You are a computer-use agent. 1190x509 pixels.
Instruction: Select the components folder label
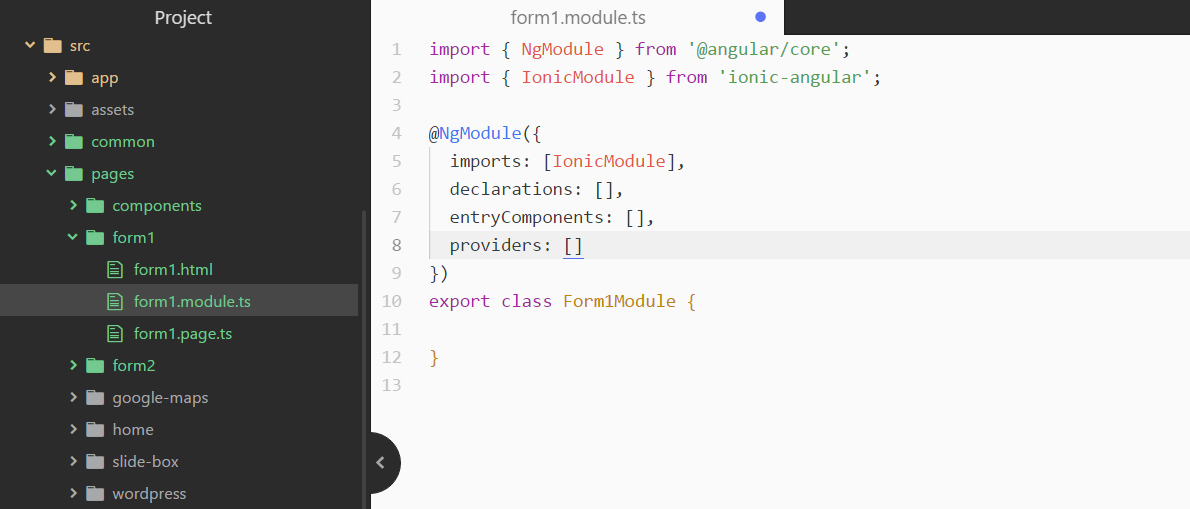(157, 206)
